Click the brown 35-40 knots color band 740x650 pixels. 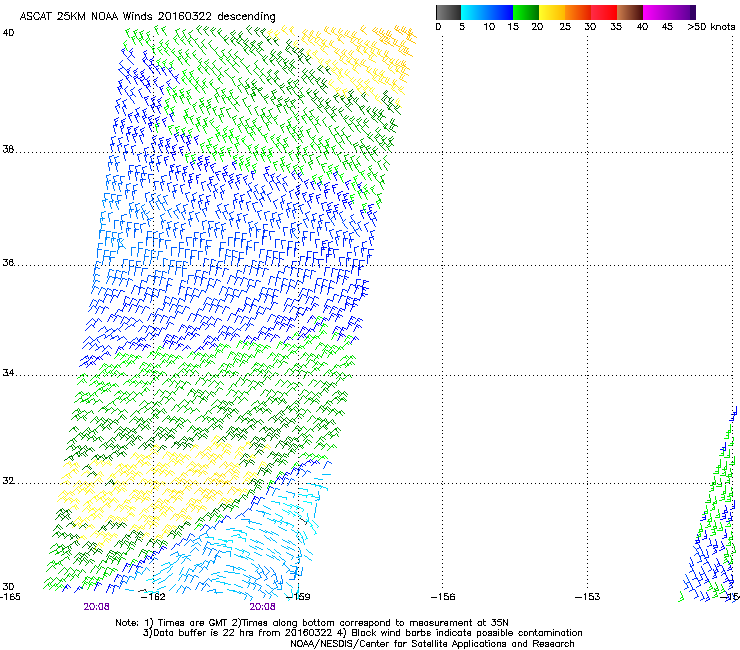pos(630,12)
